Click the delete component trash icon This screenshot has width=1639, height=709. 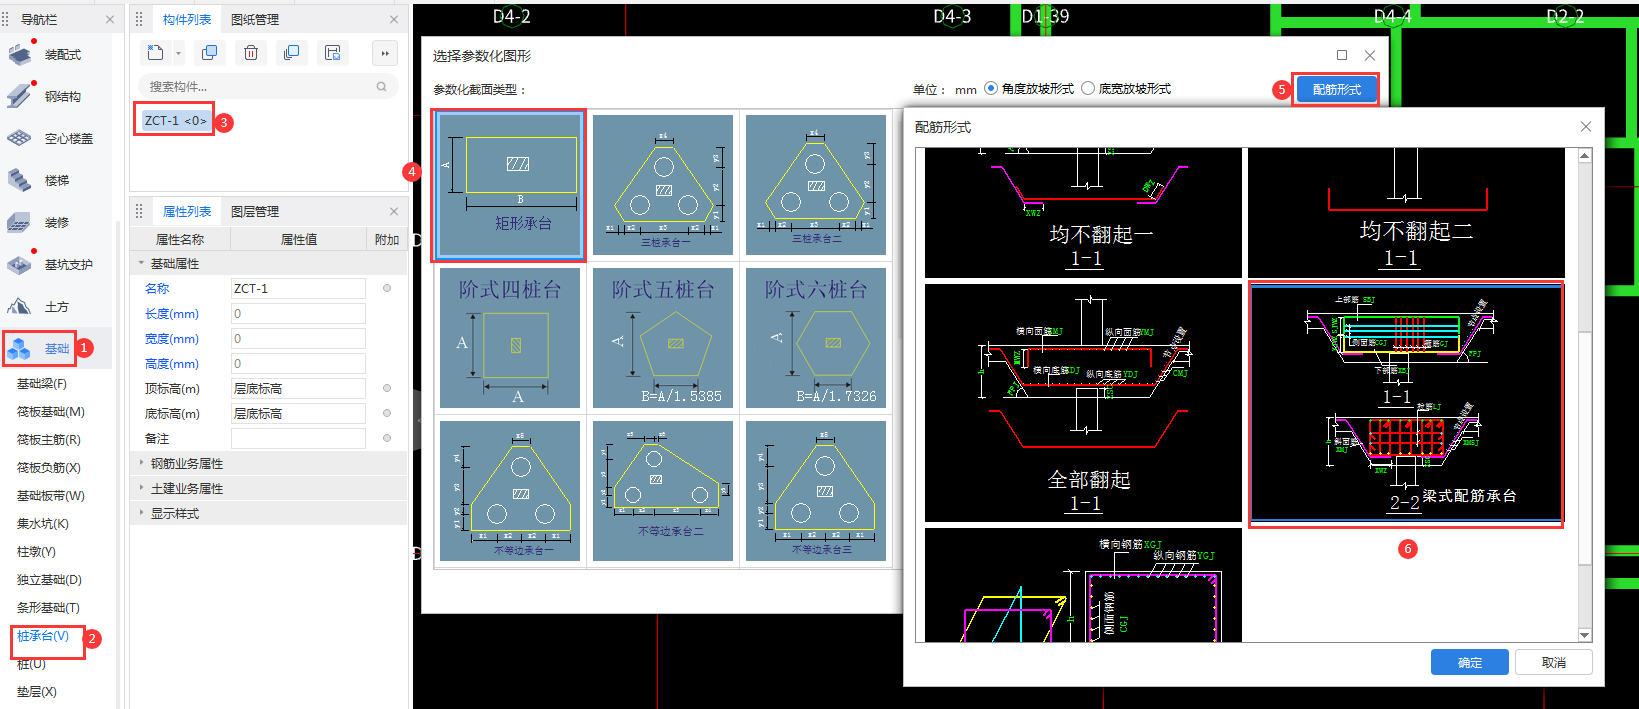click(x=251, y=53)
